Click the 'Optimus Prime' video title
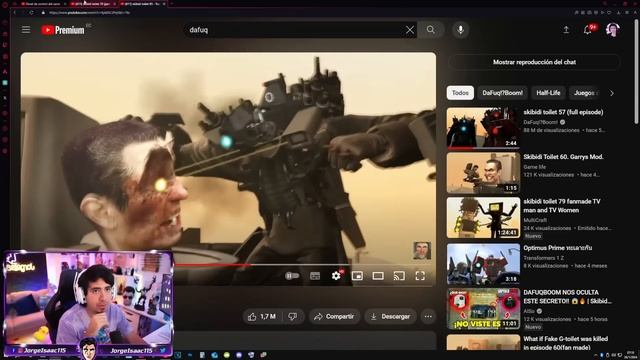The image size is (640, 360). 558,248
